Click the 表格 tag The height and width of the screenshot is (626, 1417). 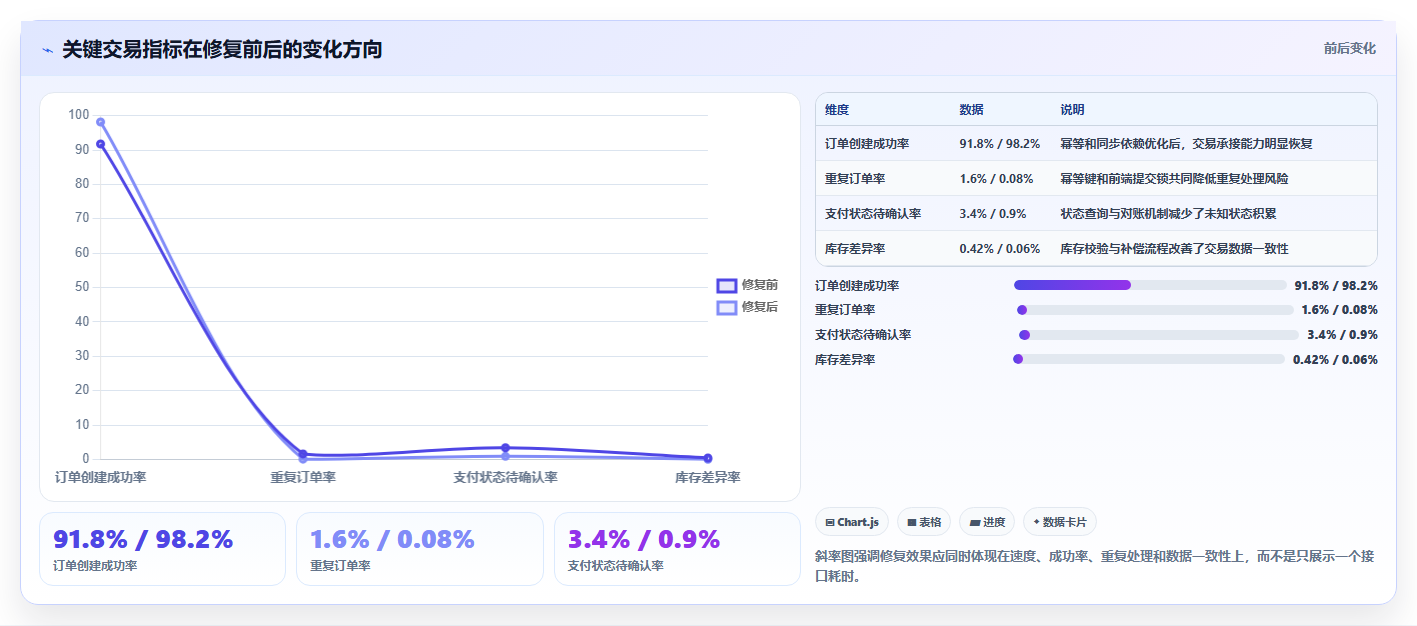click(924, 522)
